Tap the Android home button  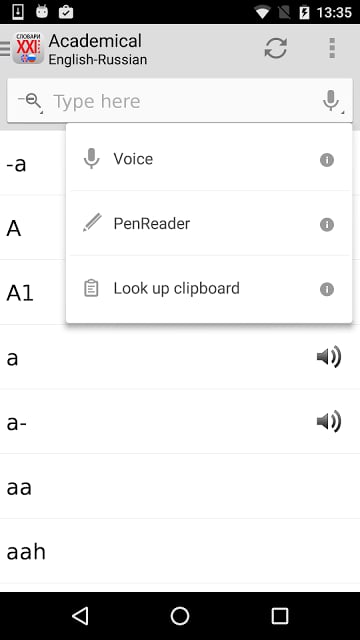click(x=180, y=616)
